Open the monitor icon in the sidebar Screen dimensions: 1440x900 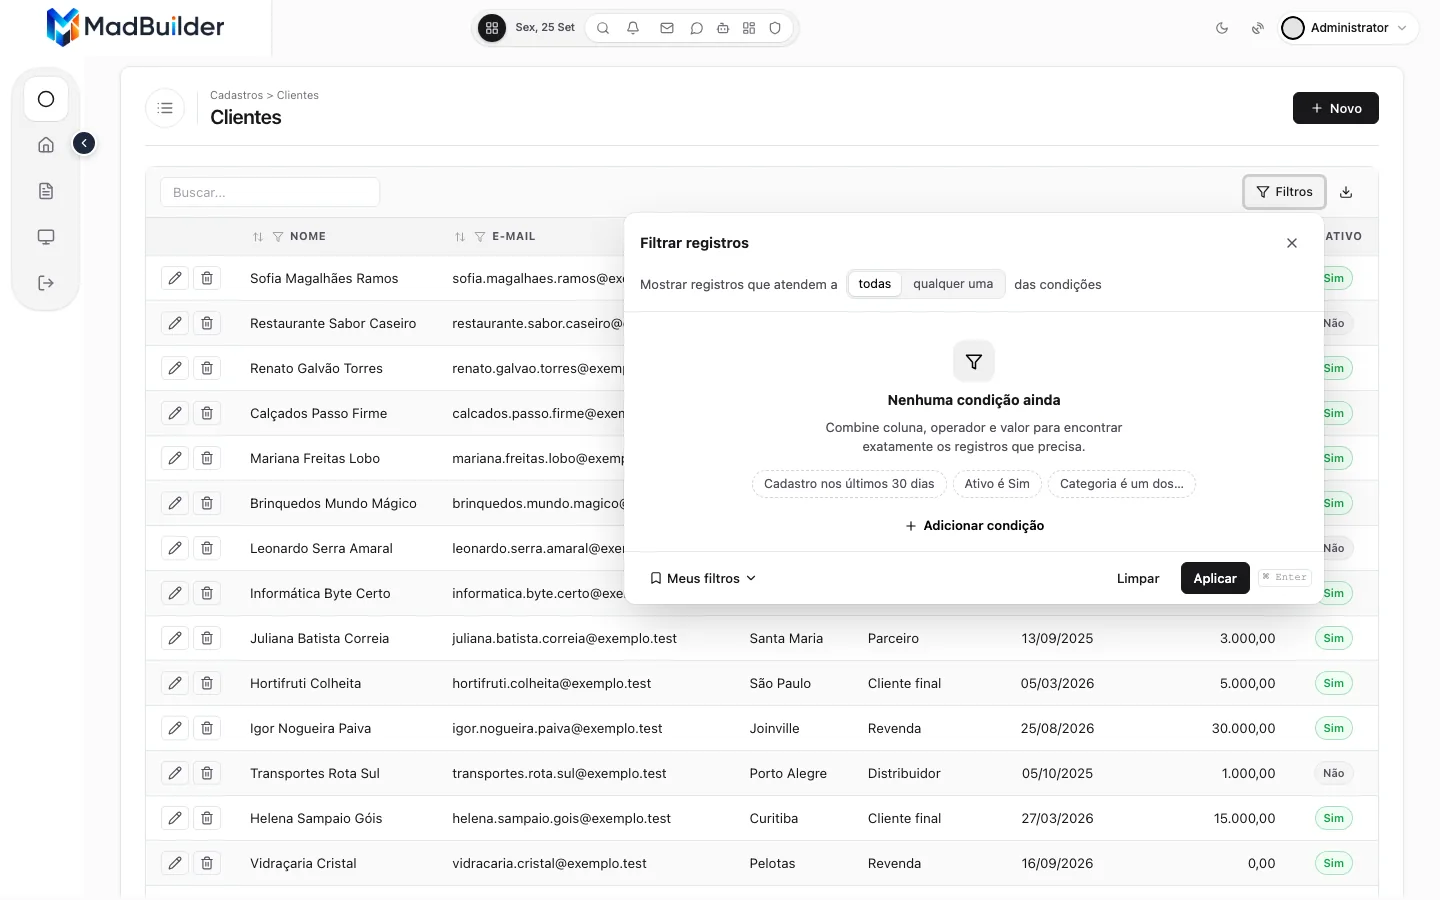[46, 237]
